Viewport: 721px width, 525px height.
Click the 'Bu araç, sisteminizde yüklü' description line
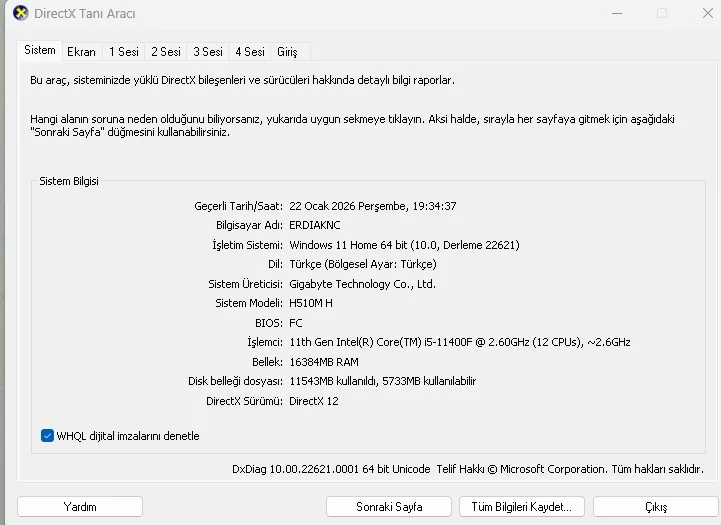coord(242,80)
